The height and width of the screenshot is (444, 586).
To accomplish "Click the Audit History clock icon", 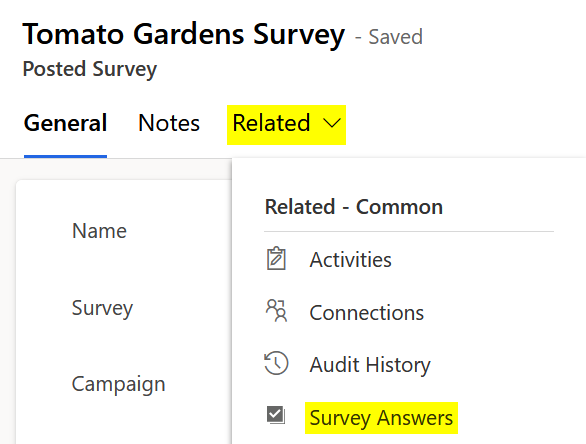I will [276, 363].
